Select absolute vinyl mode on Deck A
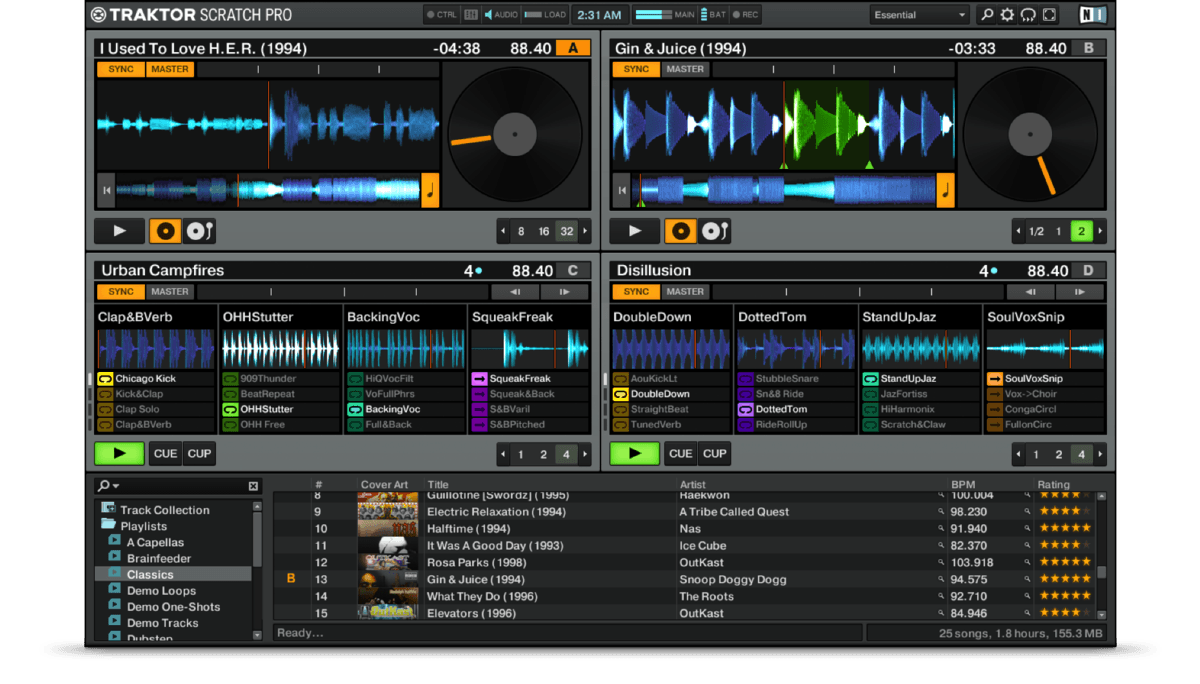This screenshot has height=684, width=1200. 166,231
